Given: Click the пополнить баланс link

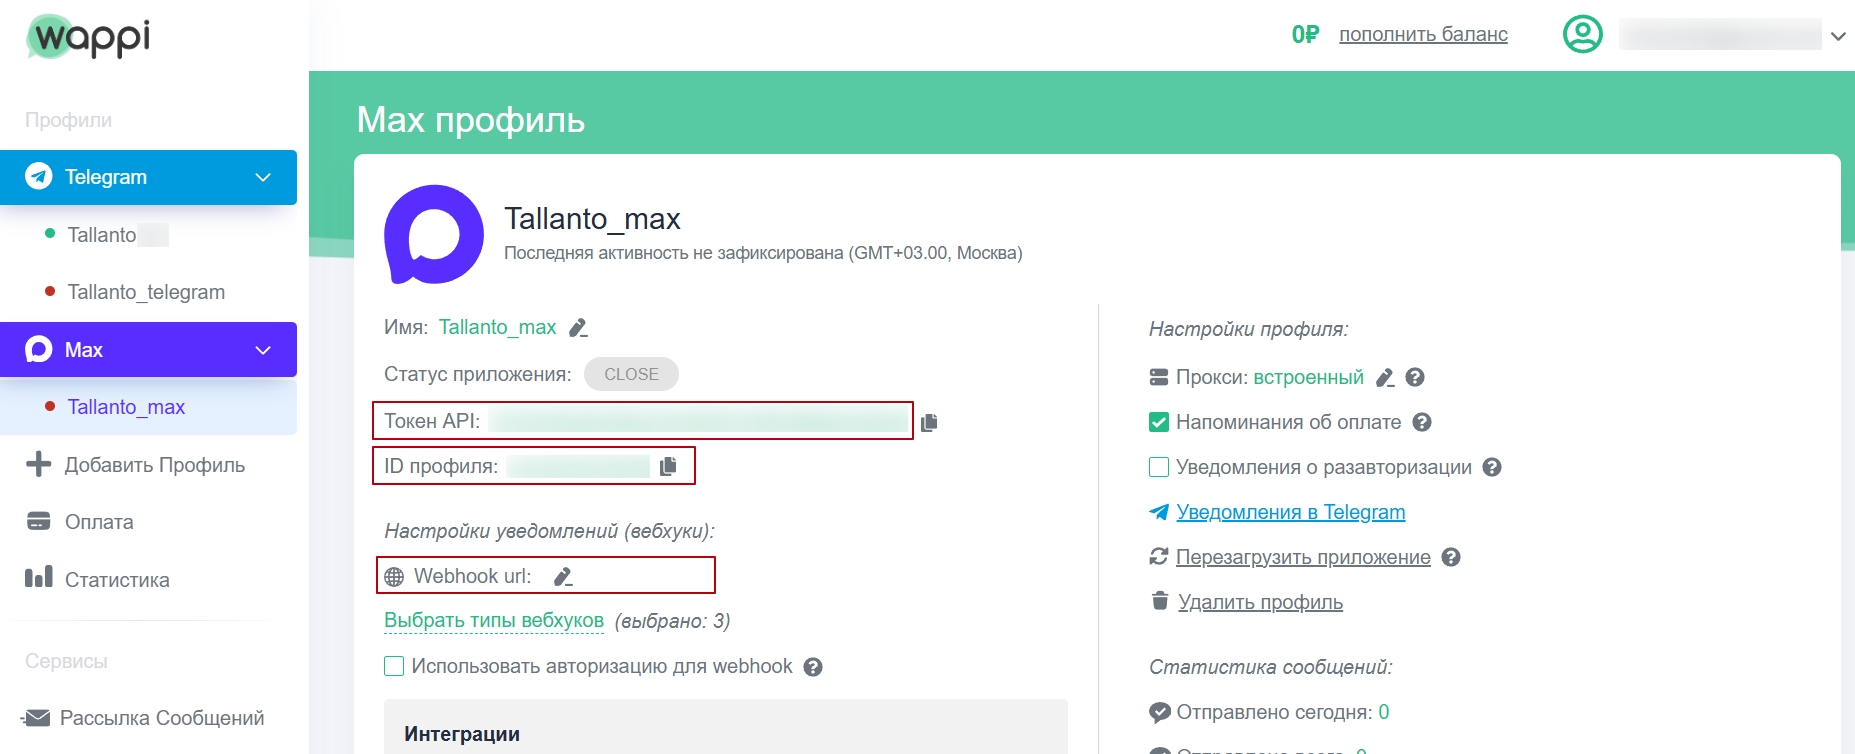Looking at the screenshot, I should (1423, 34).
